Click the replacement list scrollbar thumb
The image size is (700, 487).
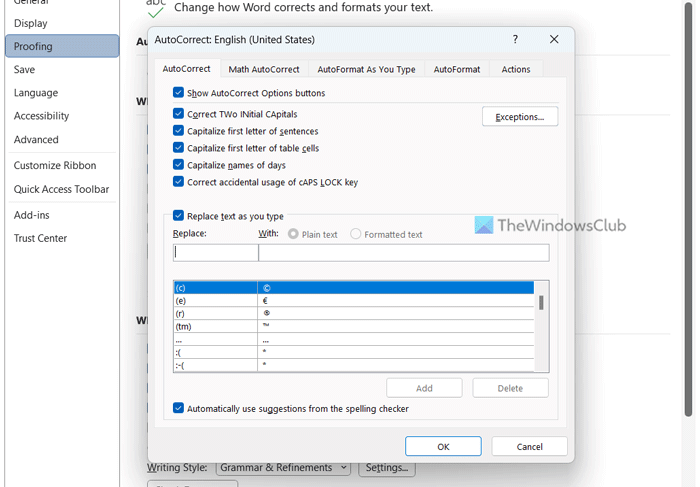point(541,303)
